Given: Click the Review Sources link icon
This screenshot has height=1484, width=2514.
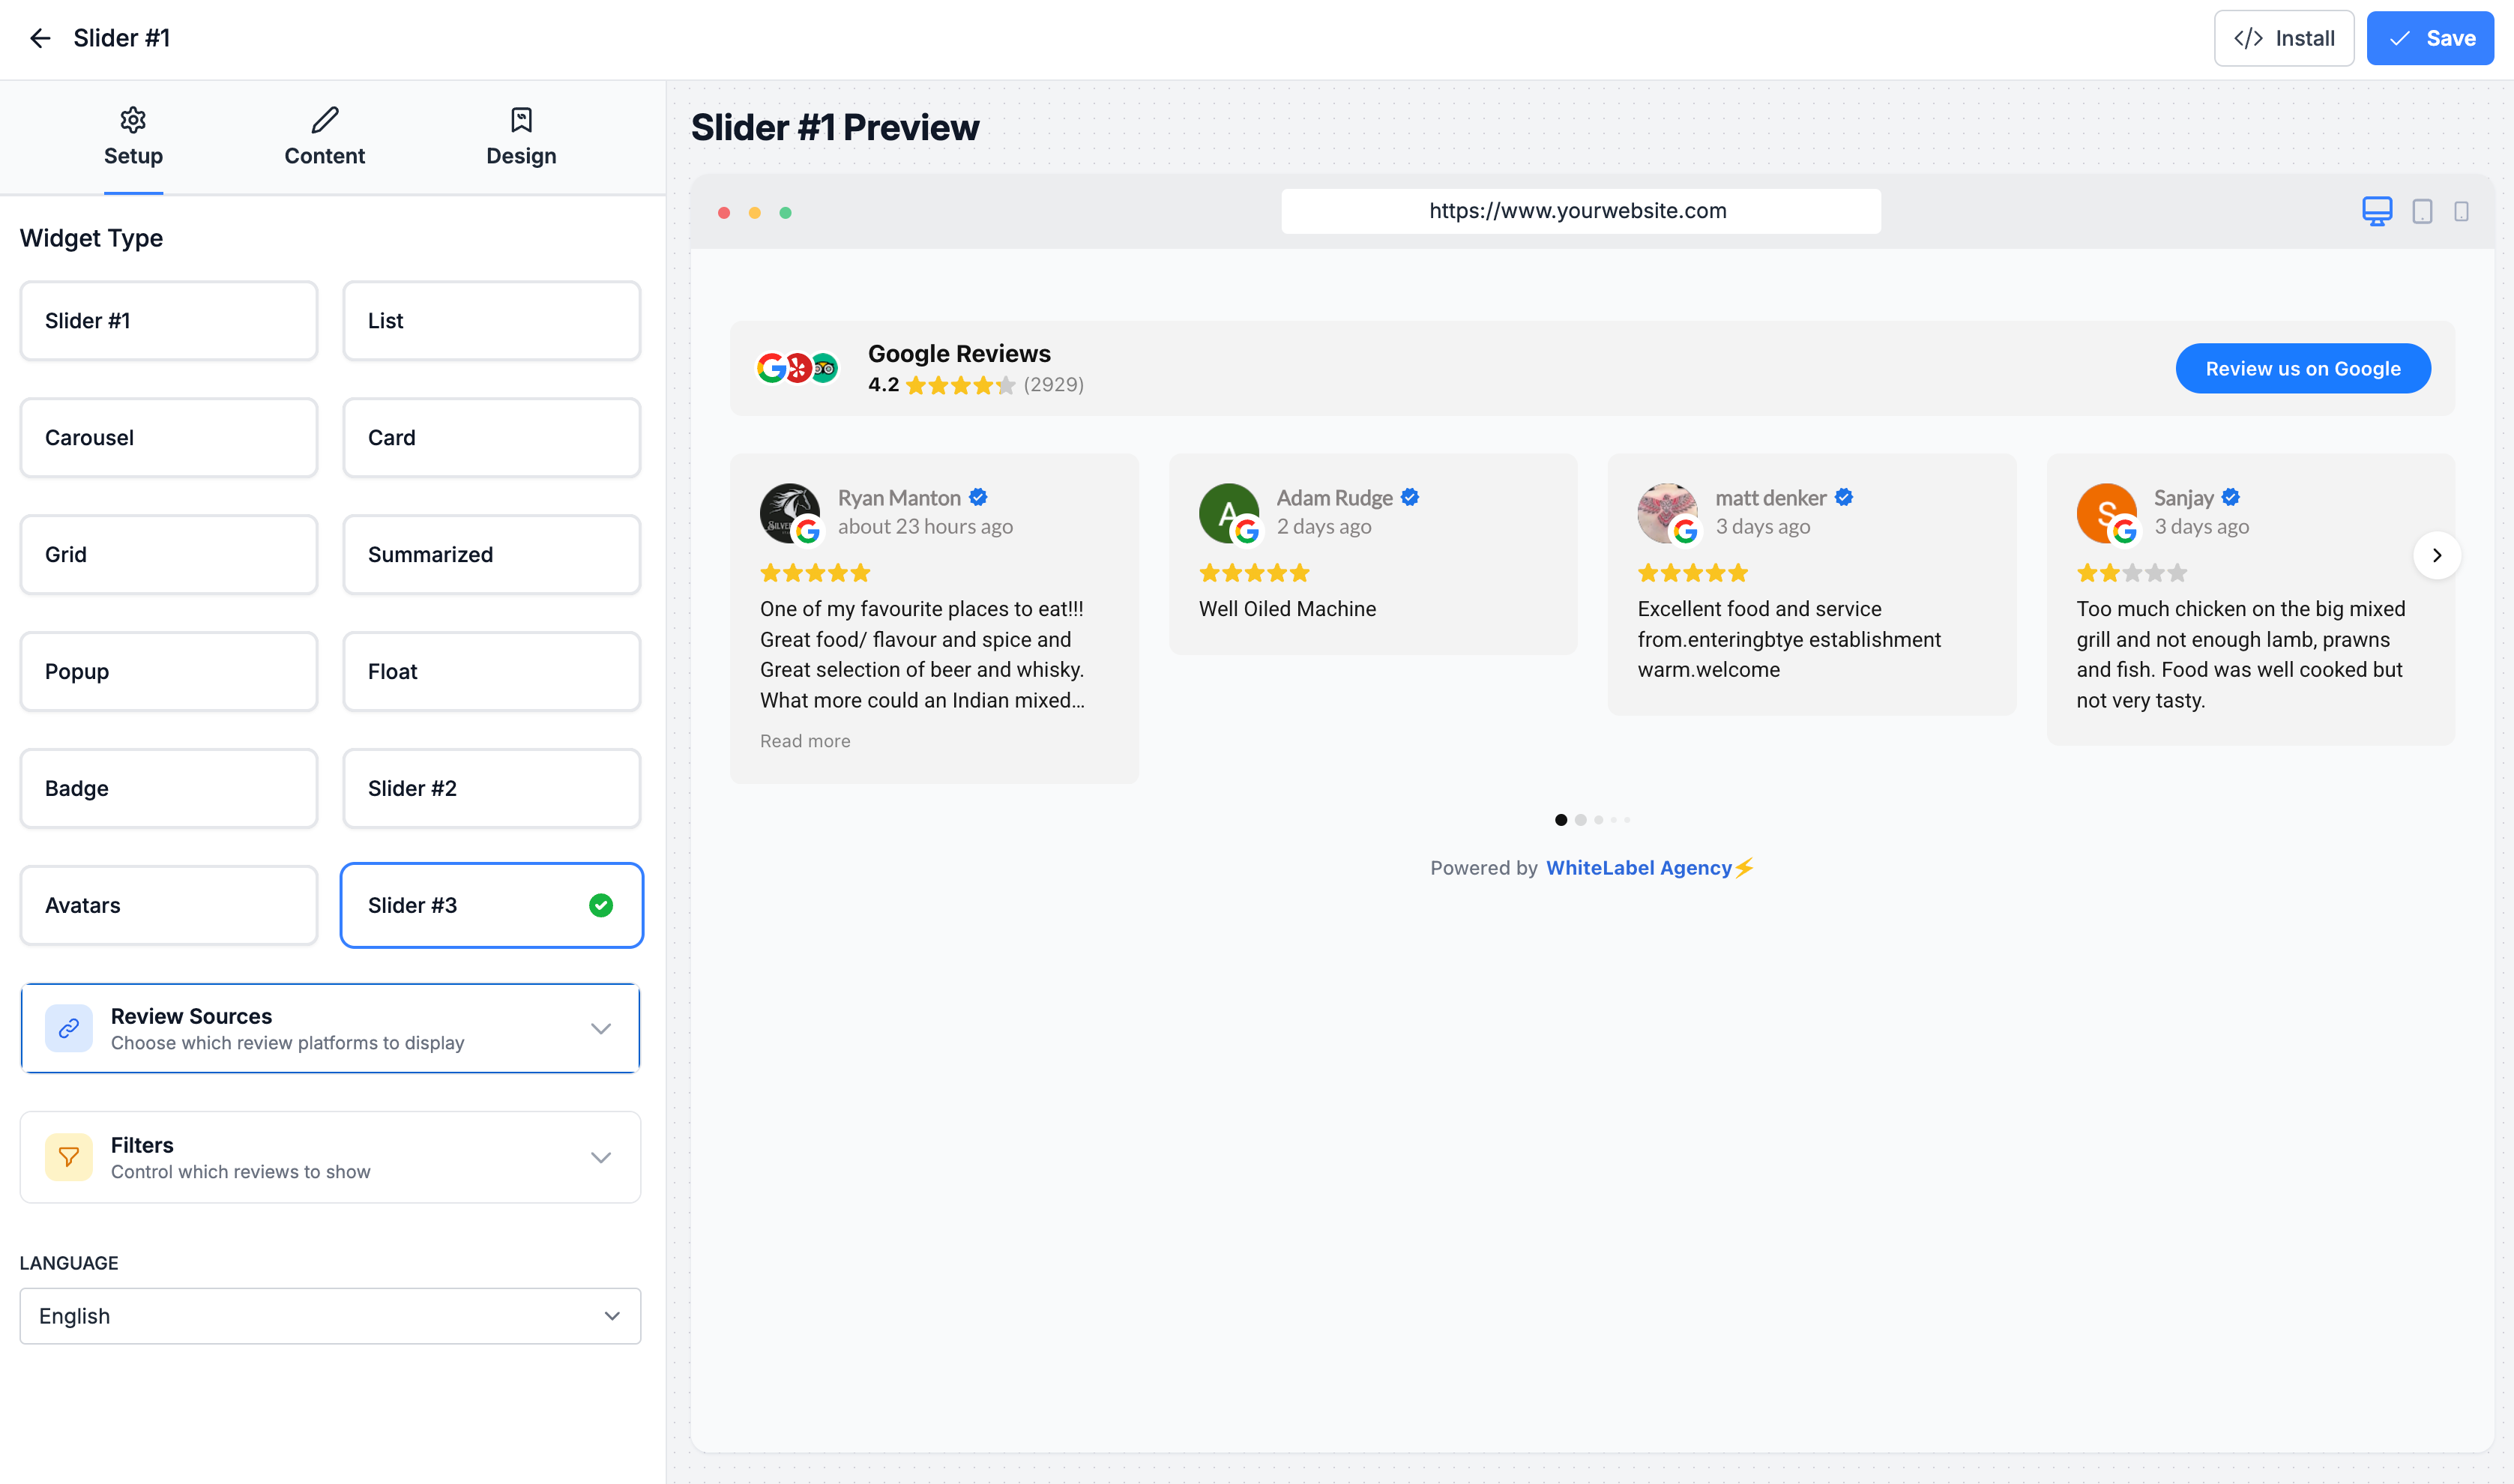Looking at the screenshot, I should click(69, 1028).
